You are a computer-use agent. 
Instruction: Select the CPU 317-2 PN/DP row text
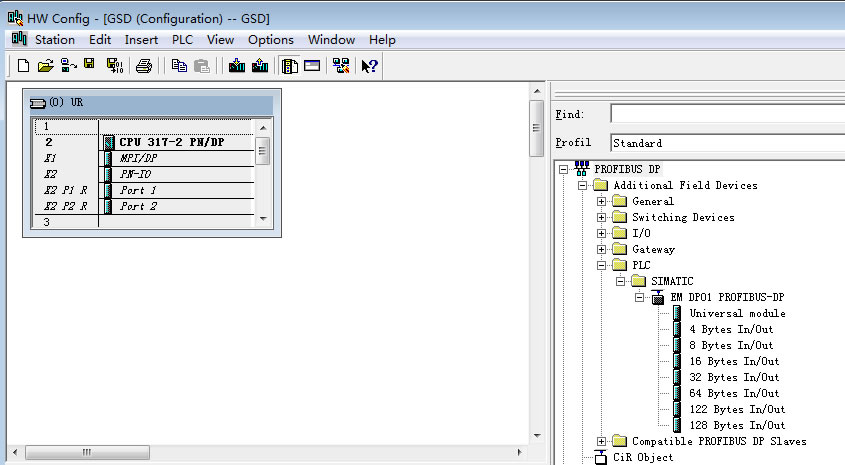click(171, 142)
